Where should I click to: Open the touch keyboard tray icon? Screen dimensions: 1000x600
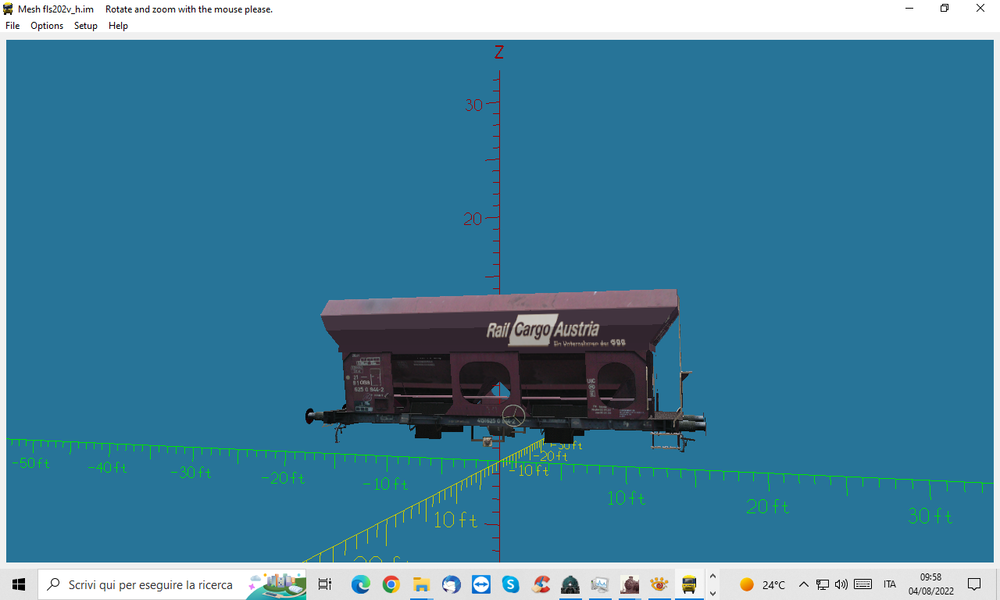coord(863,584)
